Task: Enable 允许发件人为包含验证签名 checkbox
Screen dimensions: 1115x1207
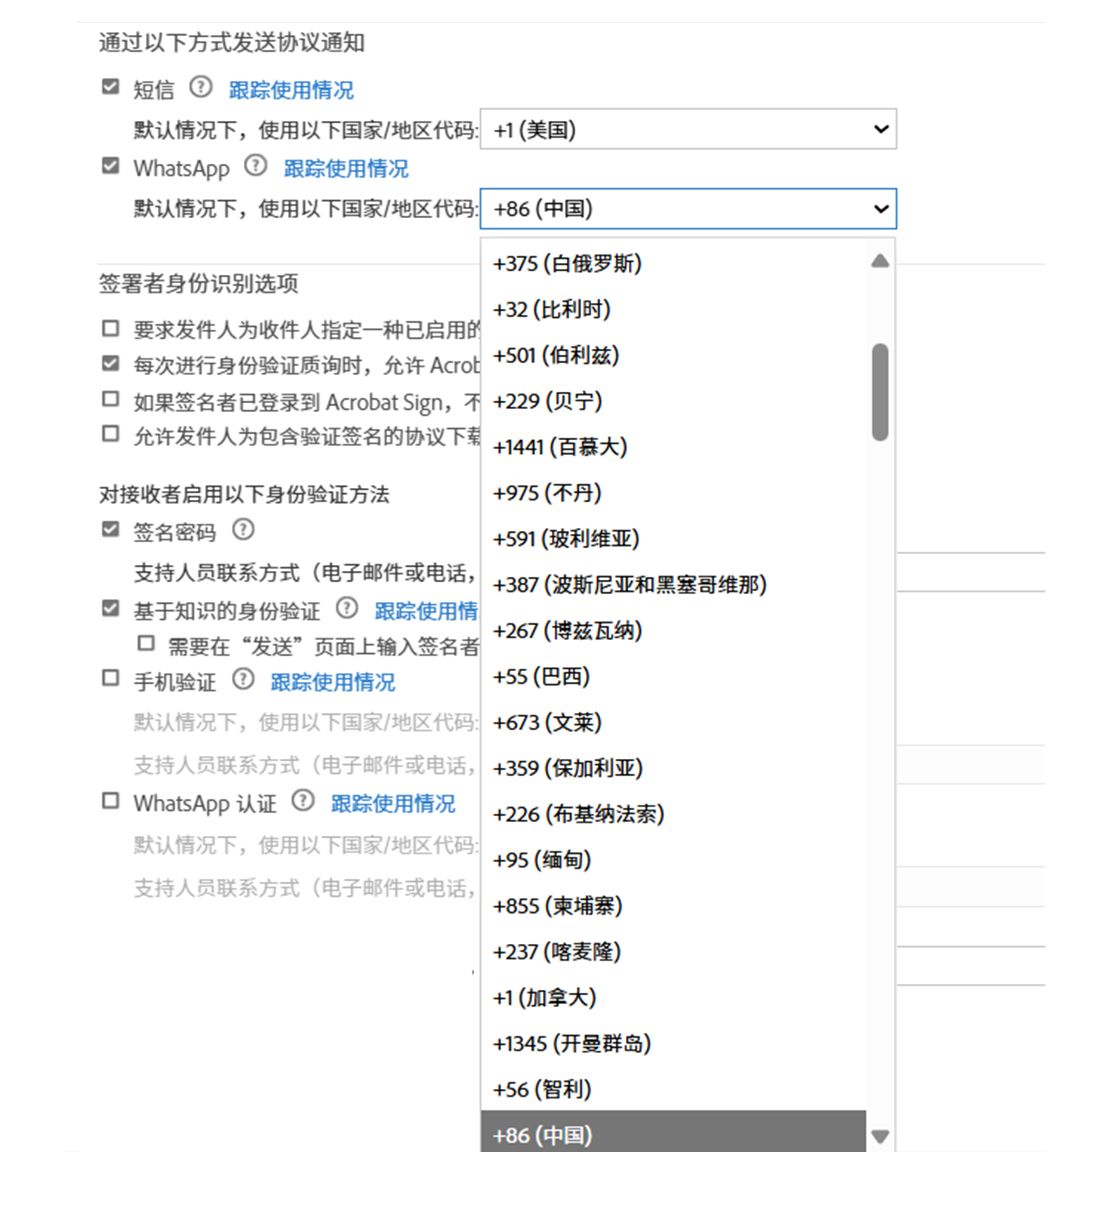Action: [111, 434]
